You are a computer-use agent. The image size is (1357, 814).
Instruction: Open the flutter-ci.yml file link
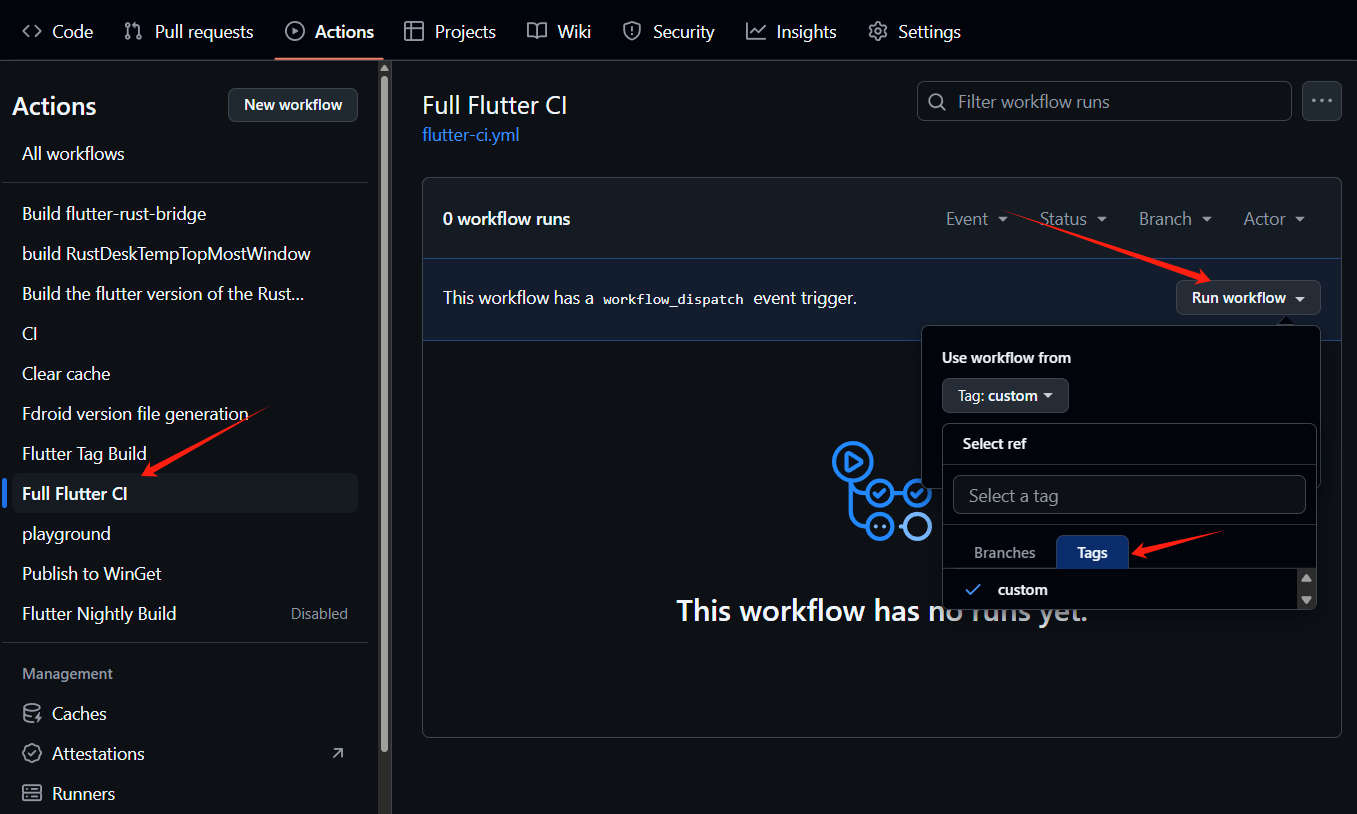click(x=471, y=134)
